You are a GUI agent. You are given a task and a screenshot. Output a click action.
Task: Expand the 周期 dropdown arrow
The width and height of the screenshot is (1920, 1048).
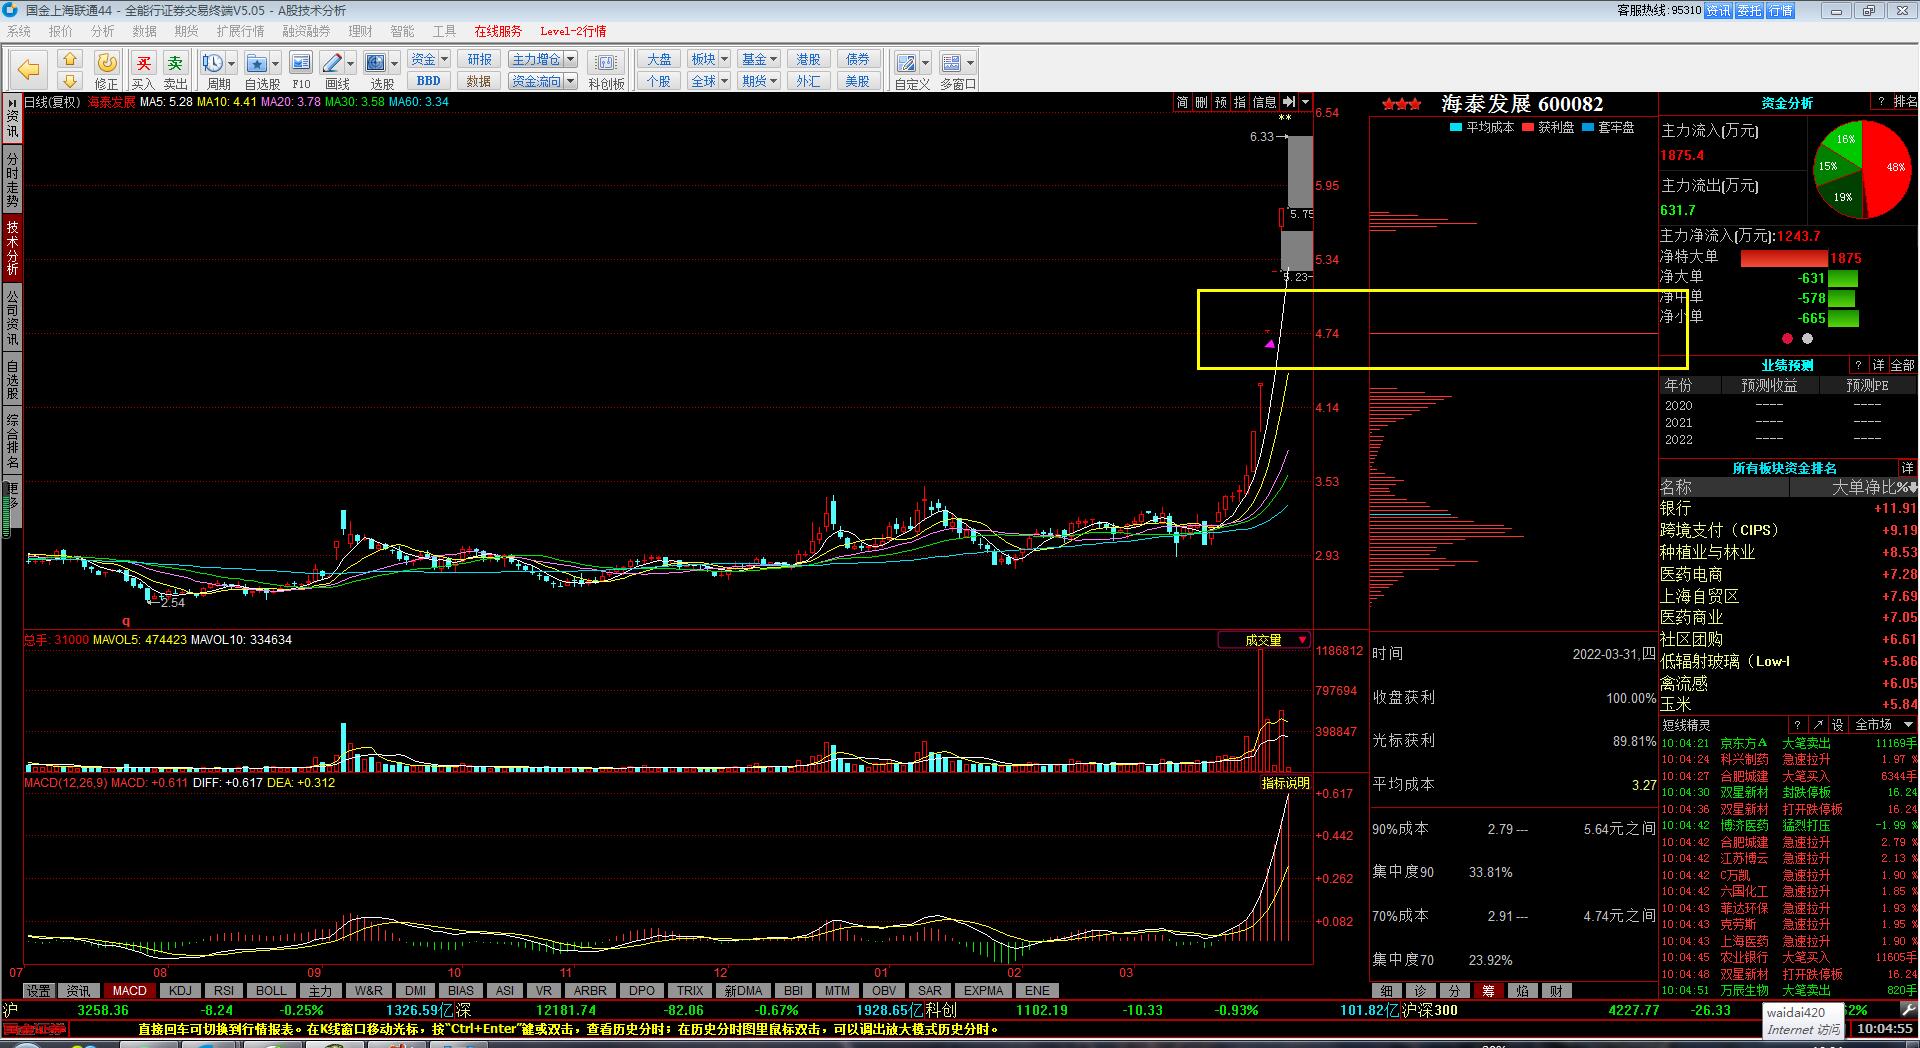pyautogui.click(x=231, y=63)
